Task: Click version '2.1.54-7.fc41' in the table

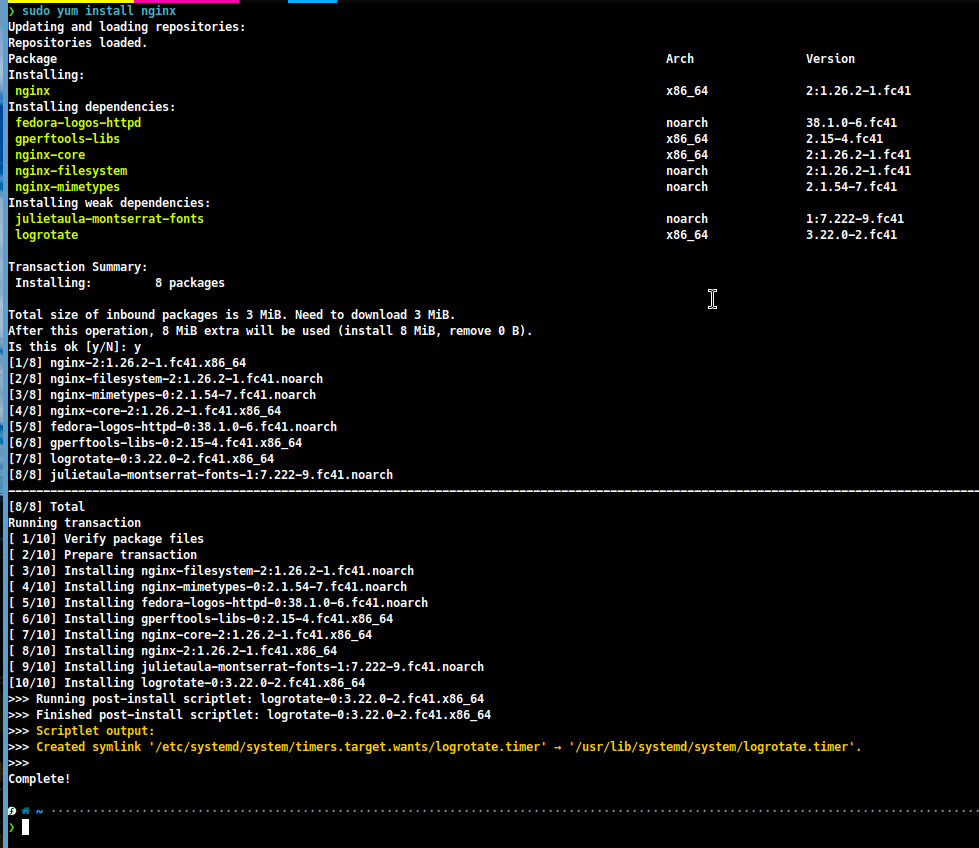Action: point(851,187)
